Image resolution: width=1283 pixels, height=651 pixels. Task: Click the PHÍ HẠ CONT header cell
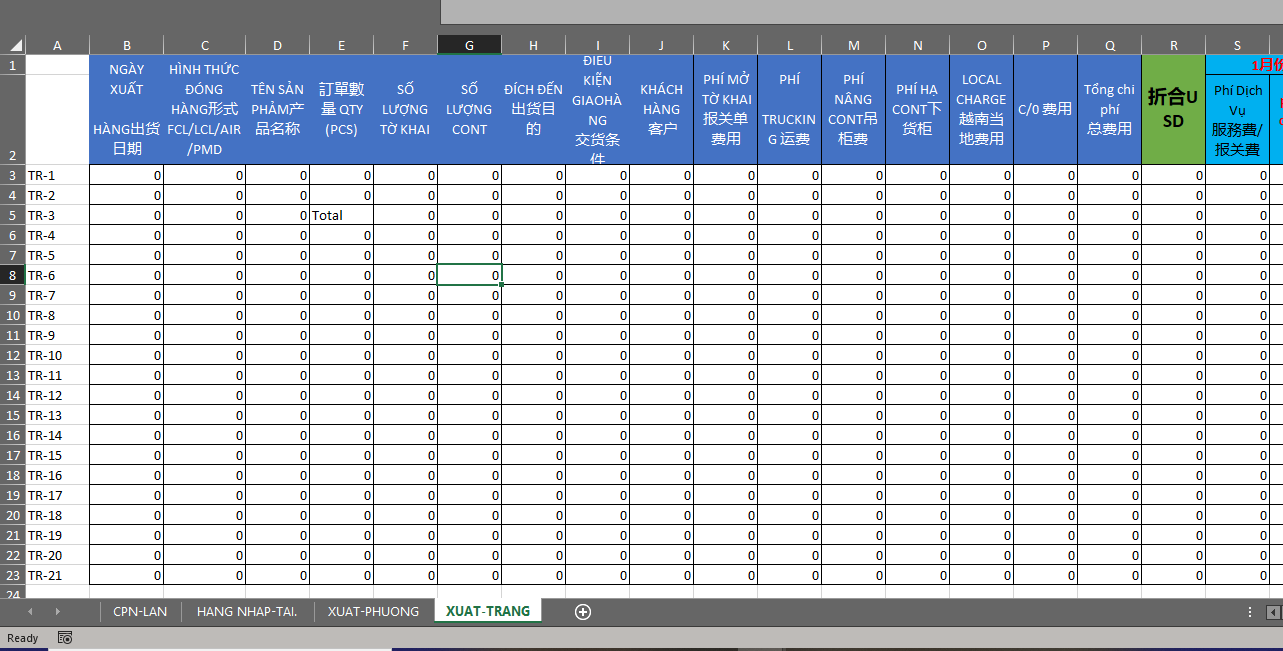pos(917,110)
